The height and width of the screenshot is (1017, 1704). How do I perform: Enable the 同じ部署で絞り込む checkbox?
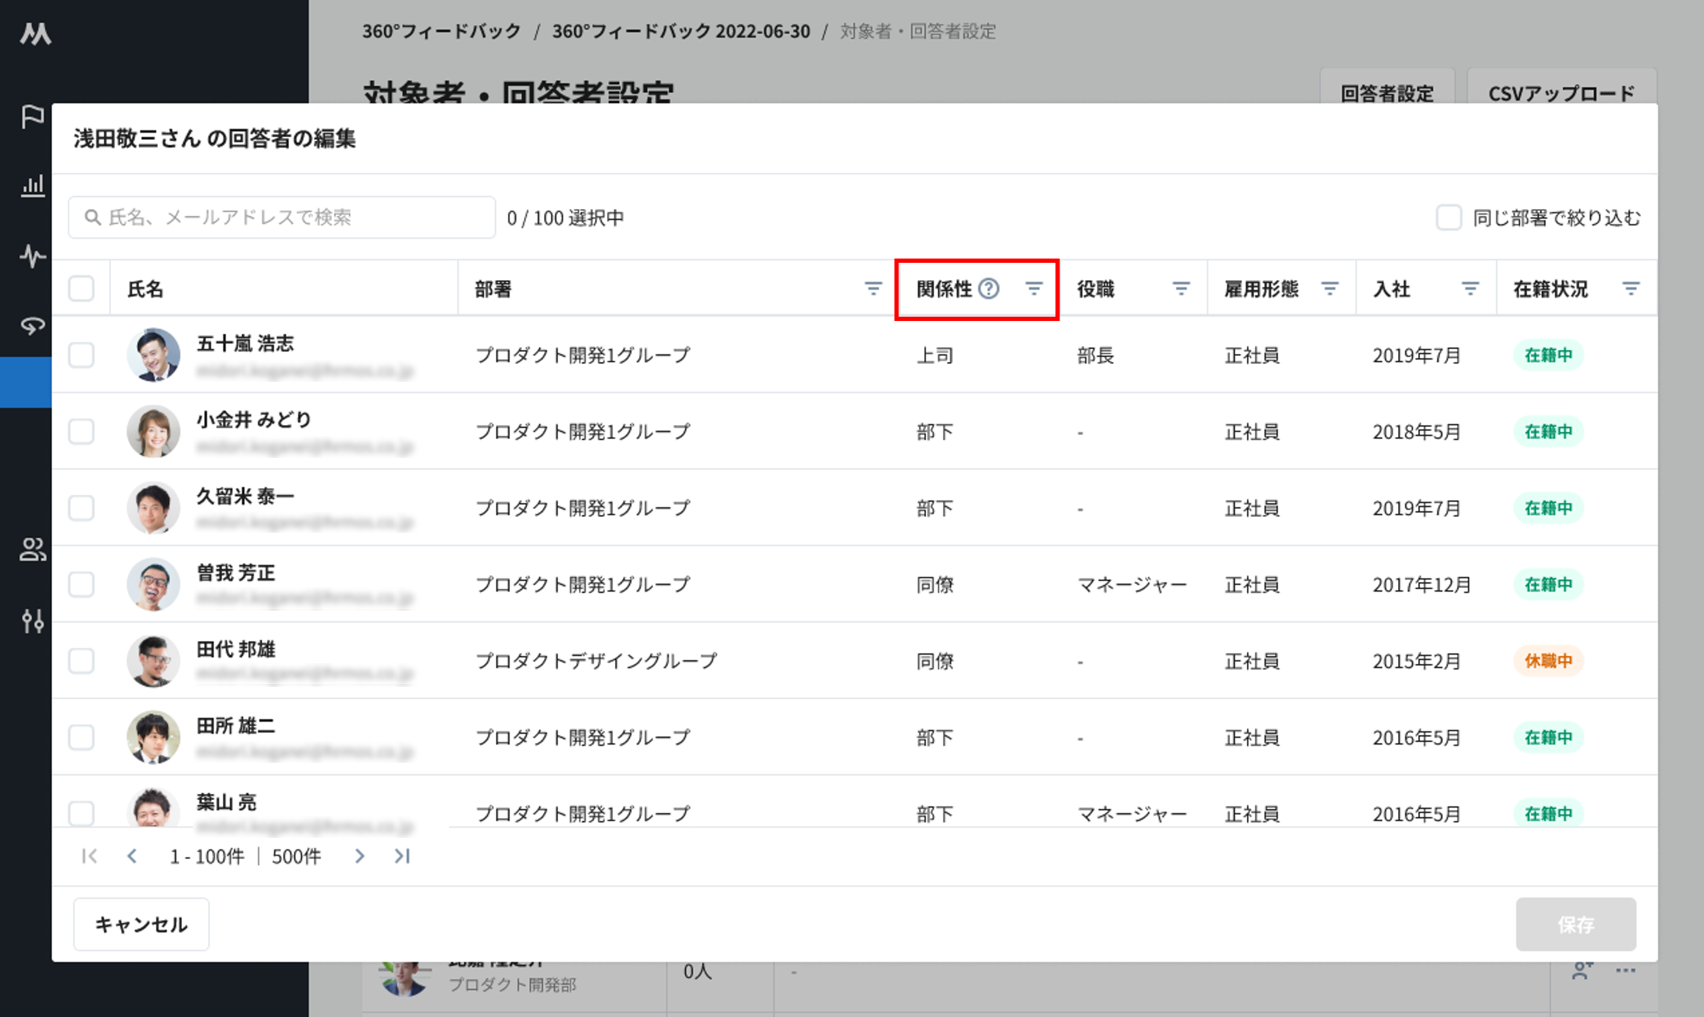point(1448,217)
